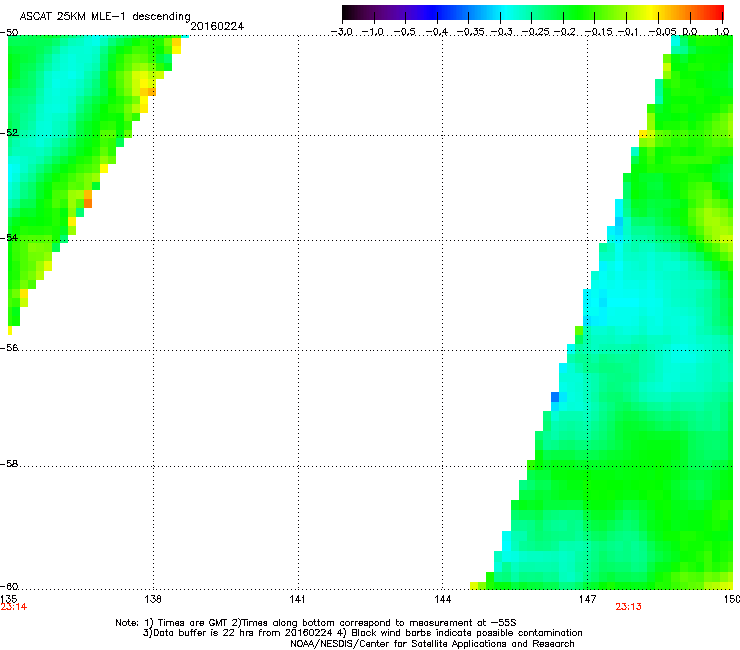Click the dark blue cell in right swath
Screen dimensions: 740x650
[x=555, y=397]
